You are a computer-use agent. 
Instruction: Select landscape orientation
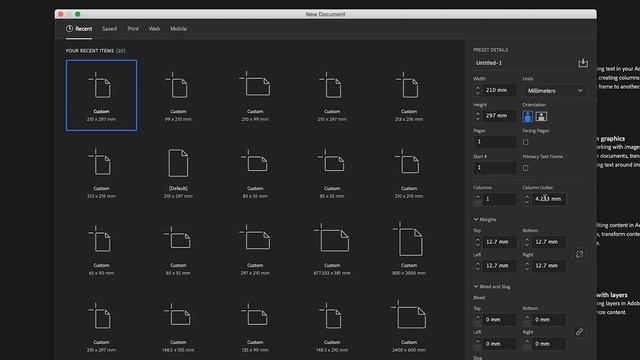[x=541, y=116]
